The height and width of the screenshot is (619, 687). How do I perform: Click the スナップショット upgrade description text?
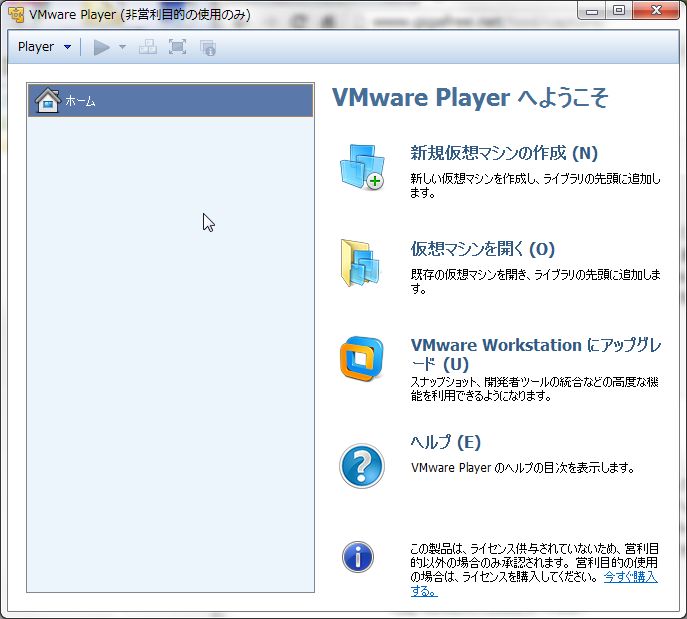tap(535, 389)
